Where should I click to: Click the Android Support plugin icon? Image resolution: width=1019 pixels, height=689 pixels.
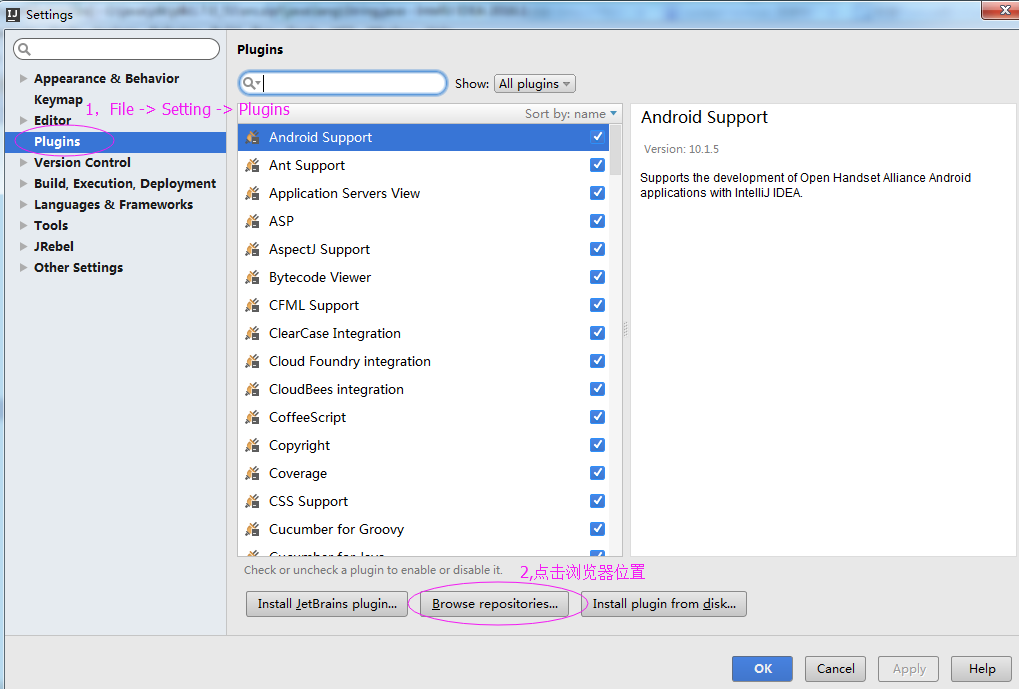coord(252,137)
